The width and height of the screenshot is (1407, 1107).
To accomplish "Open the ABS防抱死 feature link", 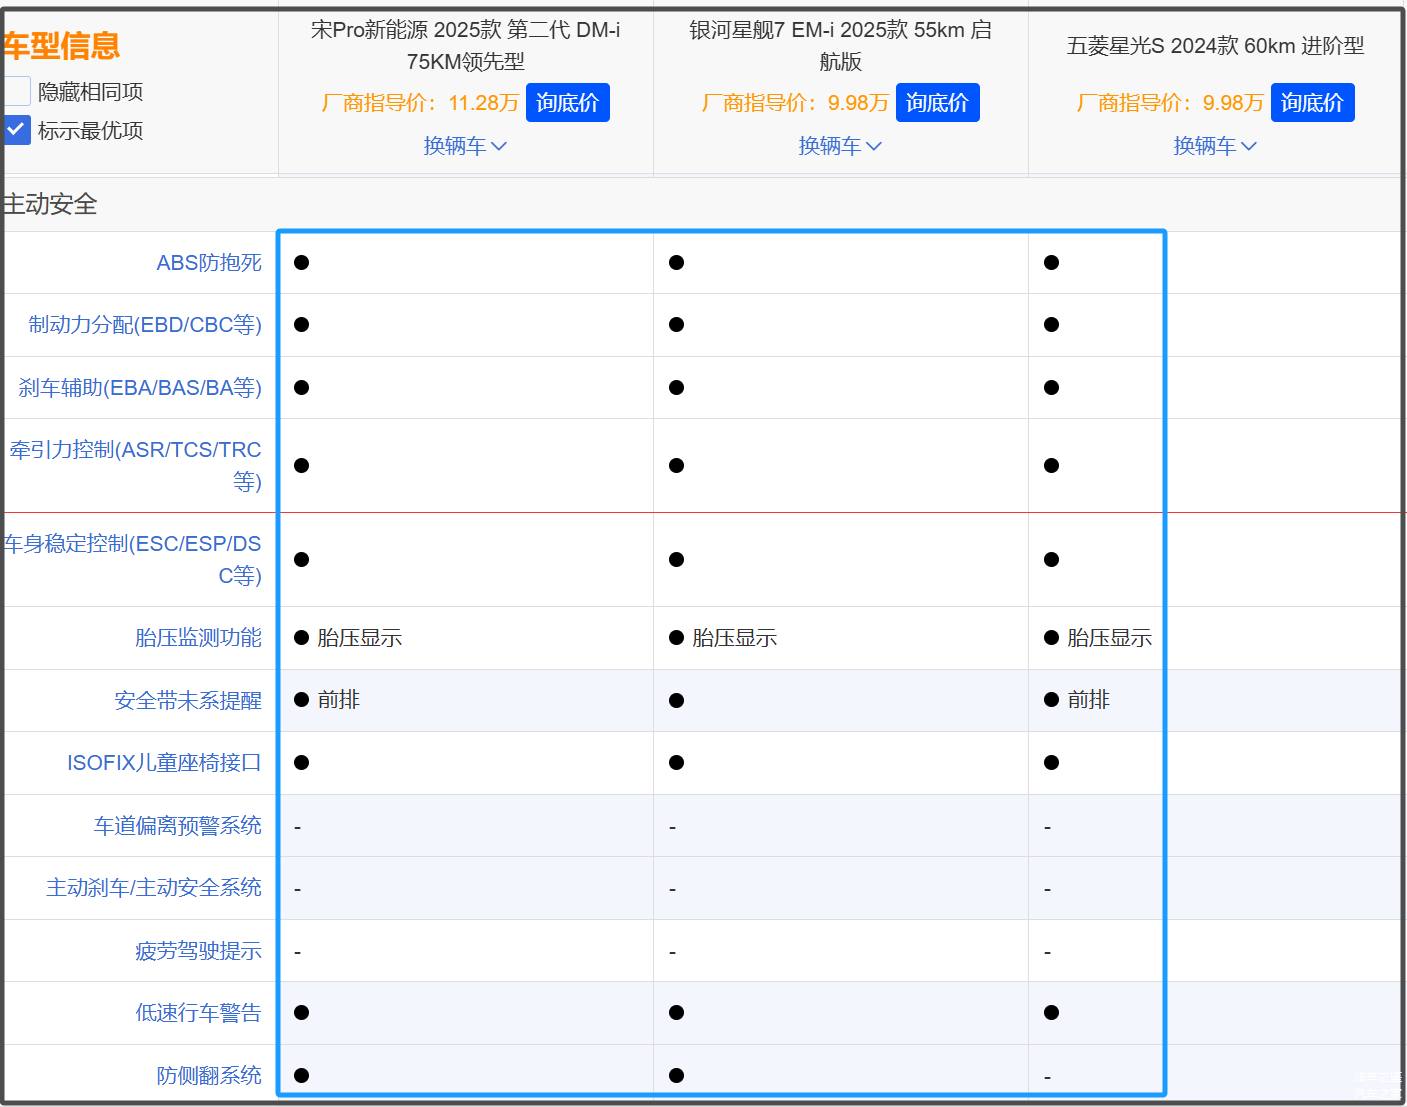I will coord(209,263).
